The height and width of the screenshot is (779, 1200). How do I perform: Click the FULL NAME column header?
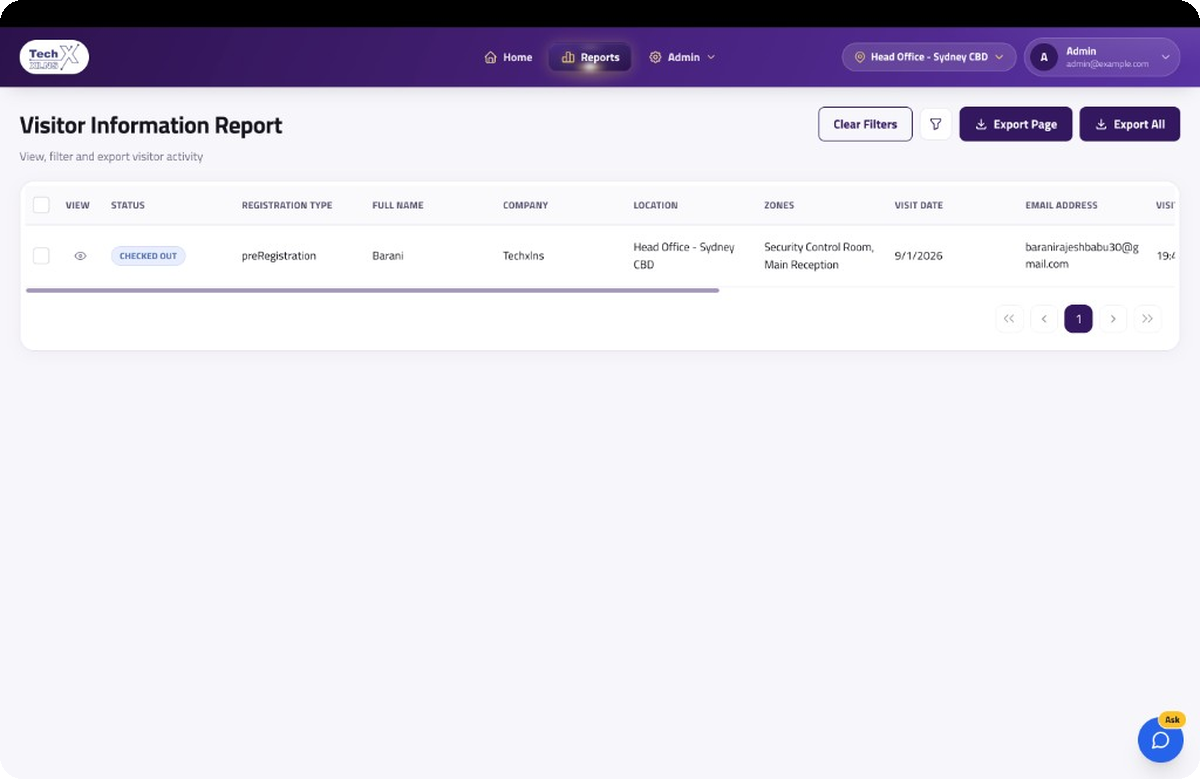point(398,205)
